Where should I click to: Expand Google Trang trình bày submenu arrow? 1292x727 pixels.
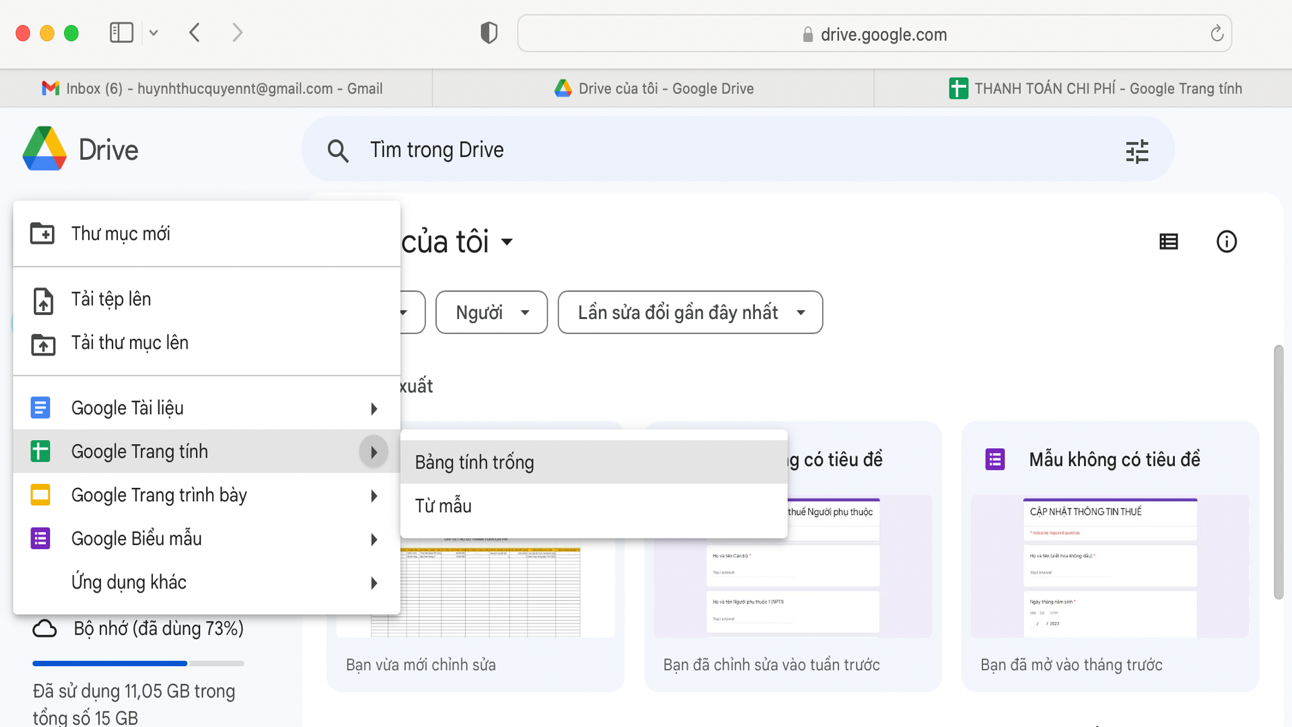pos(373,496)
